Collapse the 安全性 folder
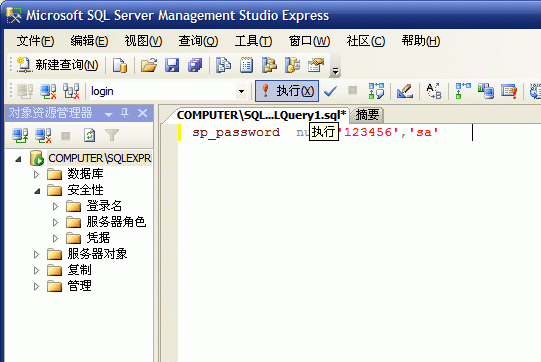This screenshot has width=541, height=362. 37,190
